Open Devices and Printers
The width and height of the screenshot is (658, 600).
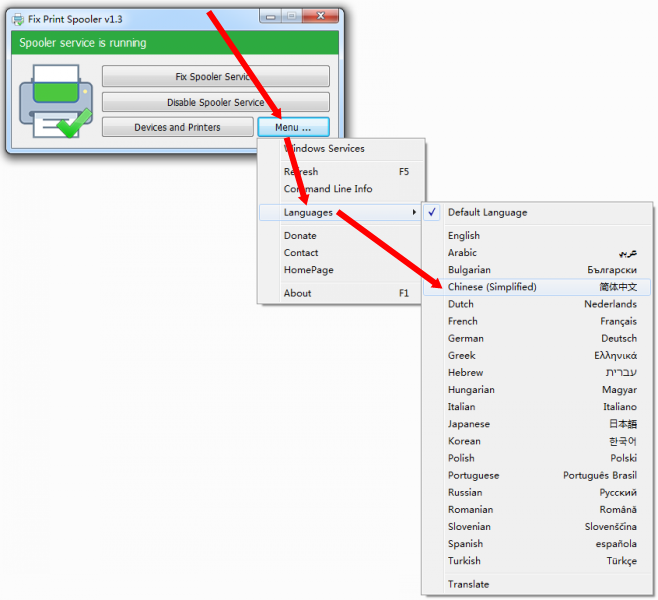click(178, 127)
